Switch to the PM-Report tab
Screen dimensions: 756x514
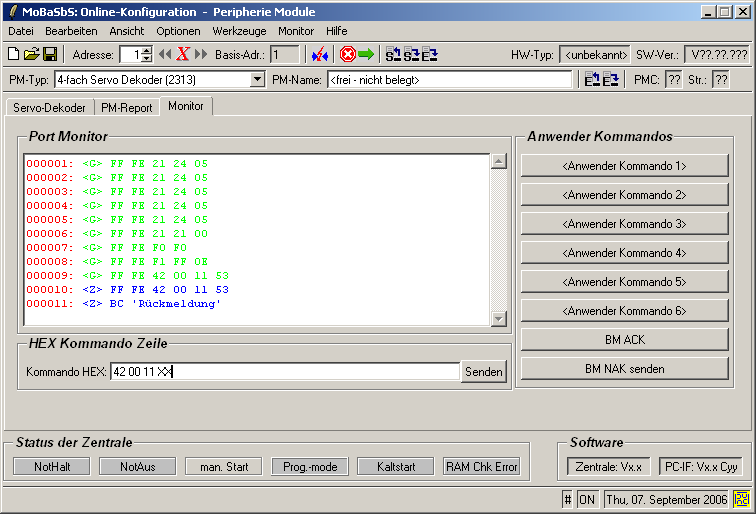126,107
